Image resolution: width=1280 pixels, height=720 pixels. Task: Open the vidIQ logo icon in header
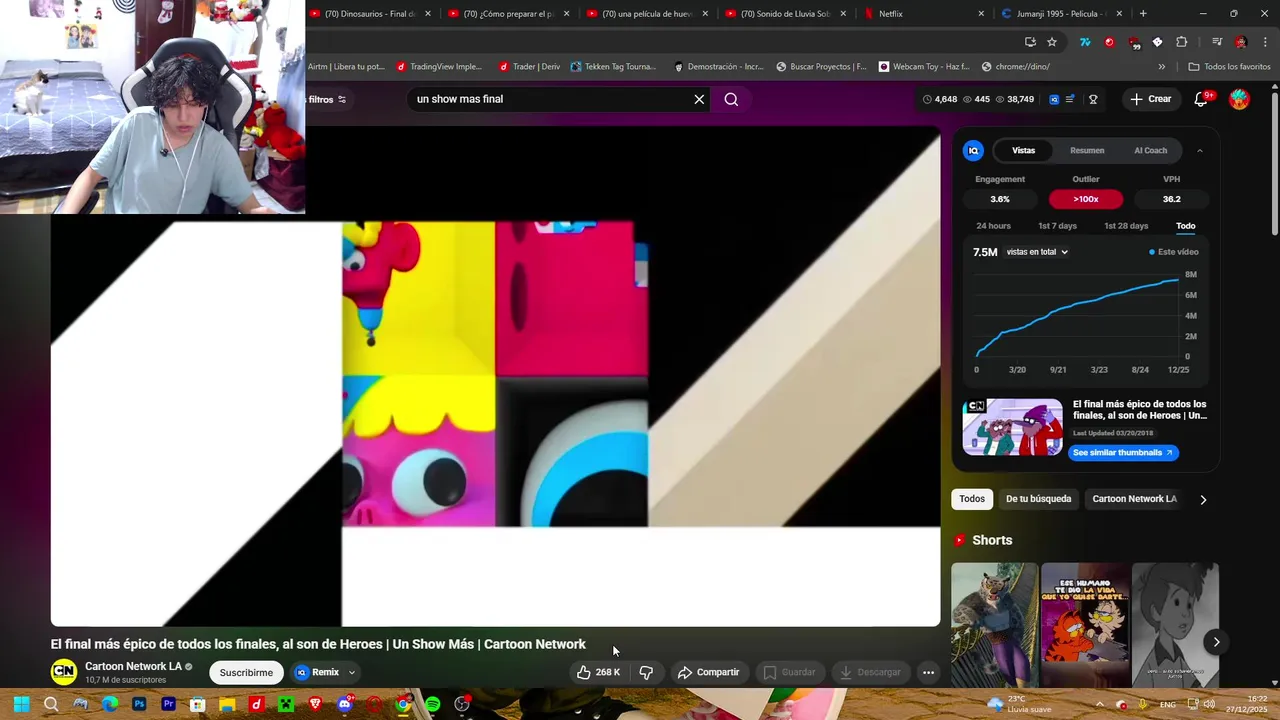point(1054,99)
